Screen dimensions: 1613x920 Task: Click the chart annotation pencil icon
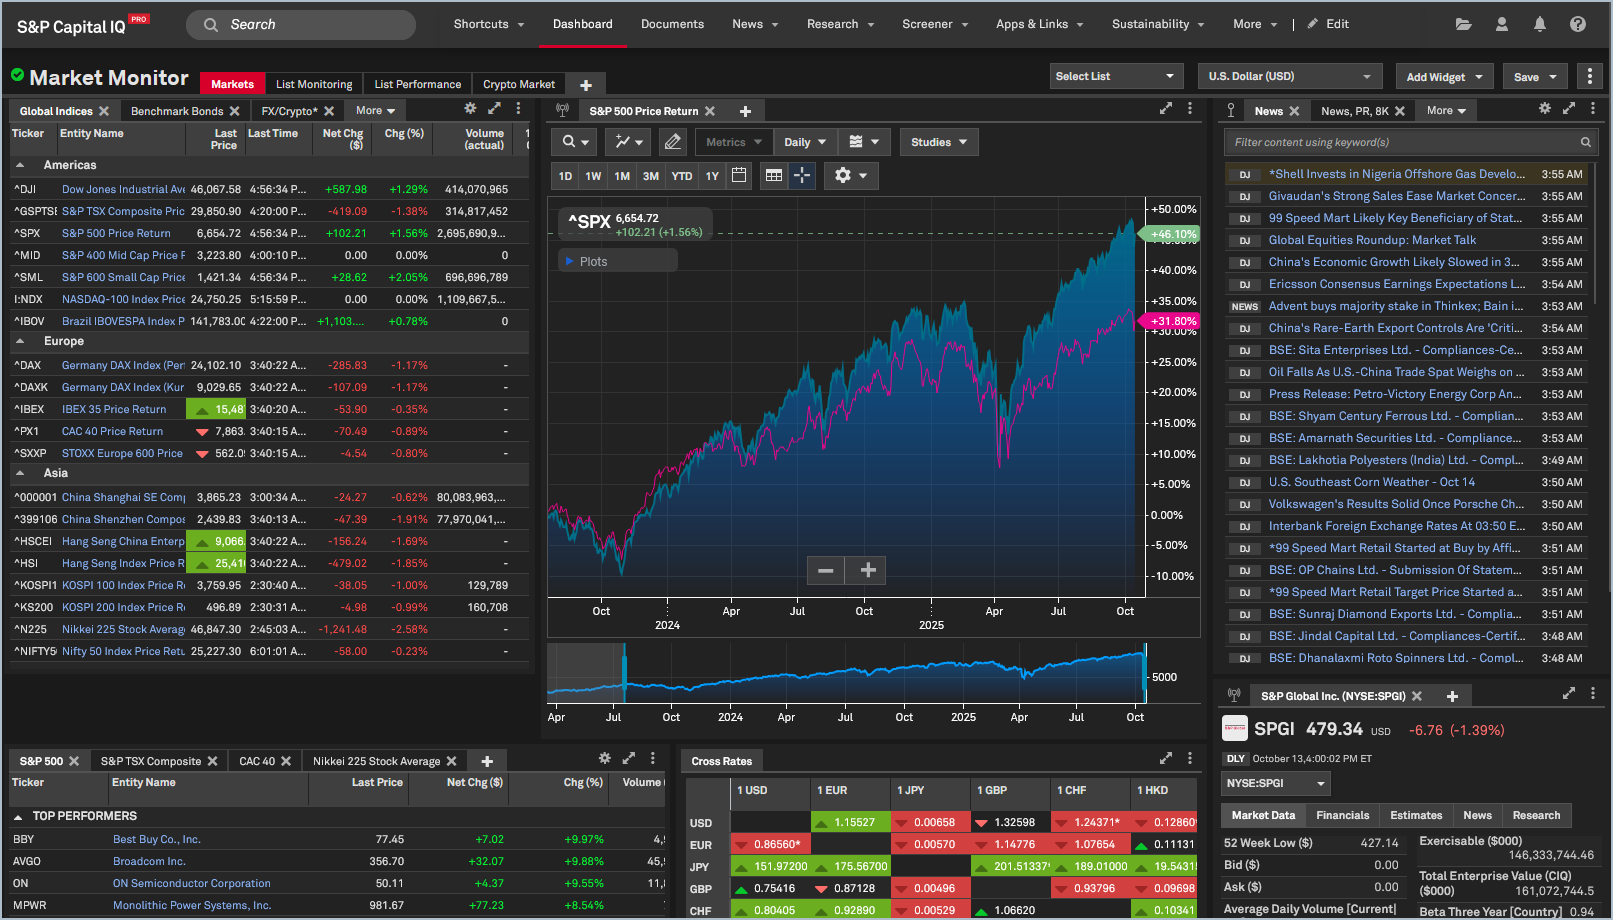(673, 142)
